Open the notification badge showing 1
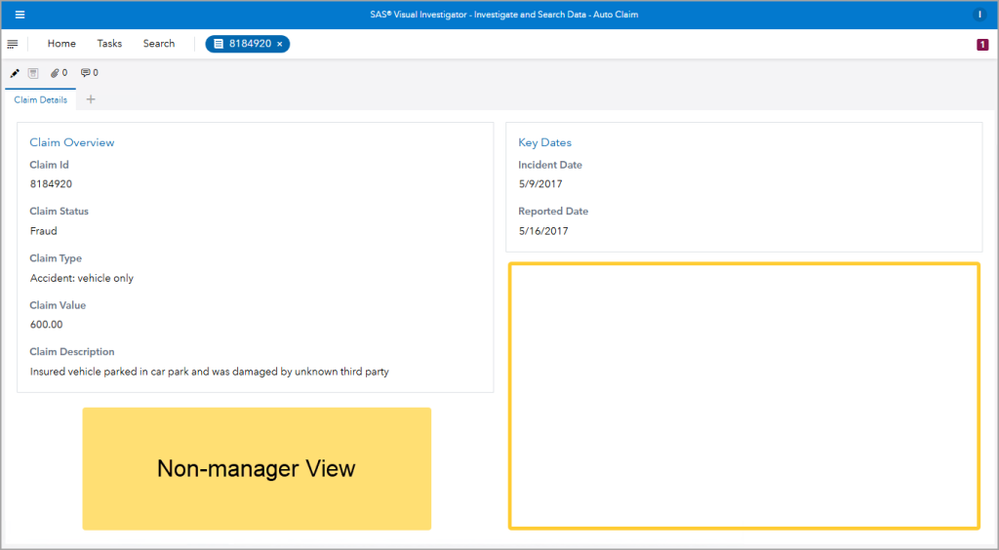Viewport: 999px width, 550px height. [982, 44]
